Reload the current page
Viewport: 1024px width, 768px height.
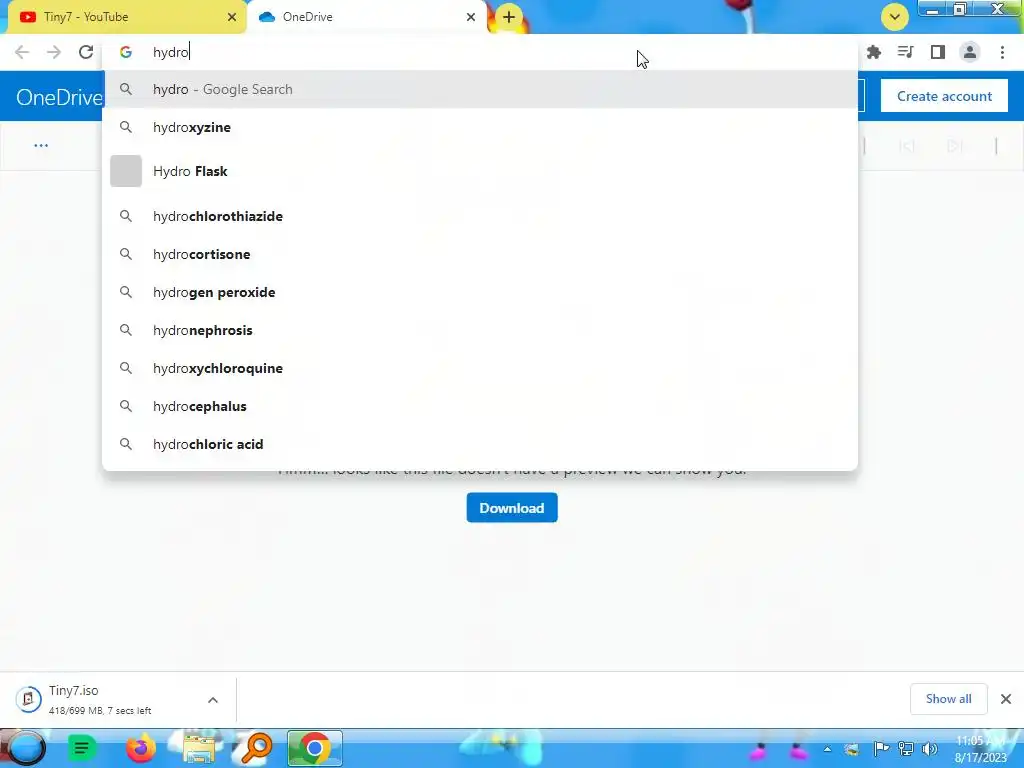(x=86, y=52)
